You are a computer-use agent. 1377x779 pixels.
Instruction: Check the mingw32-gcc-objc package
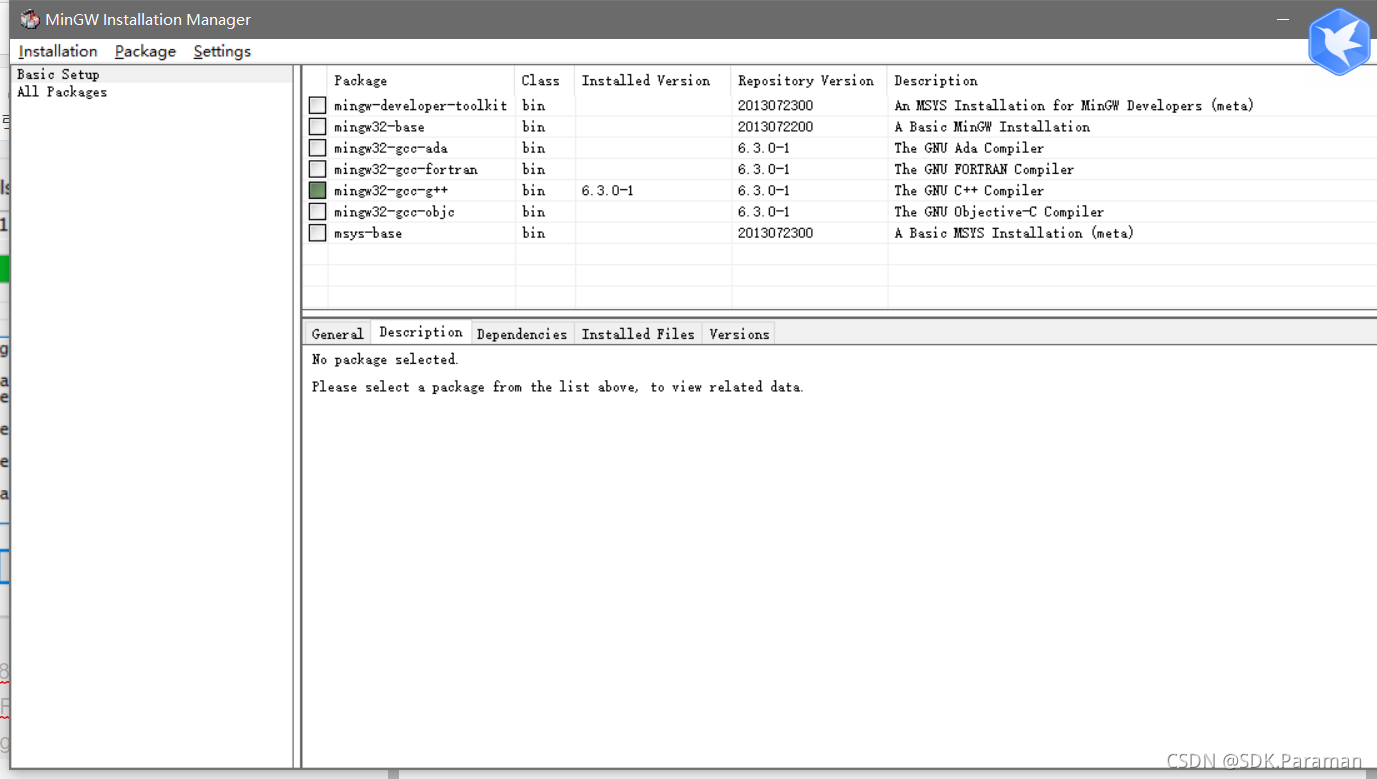(316, 211)
